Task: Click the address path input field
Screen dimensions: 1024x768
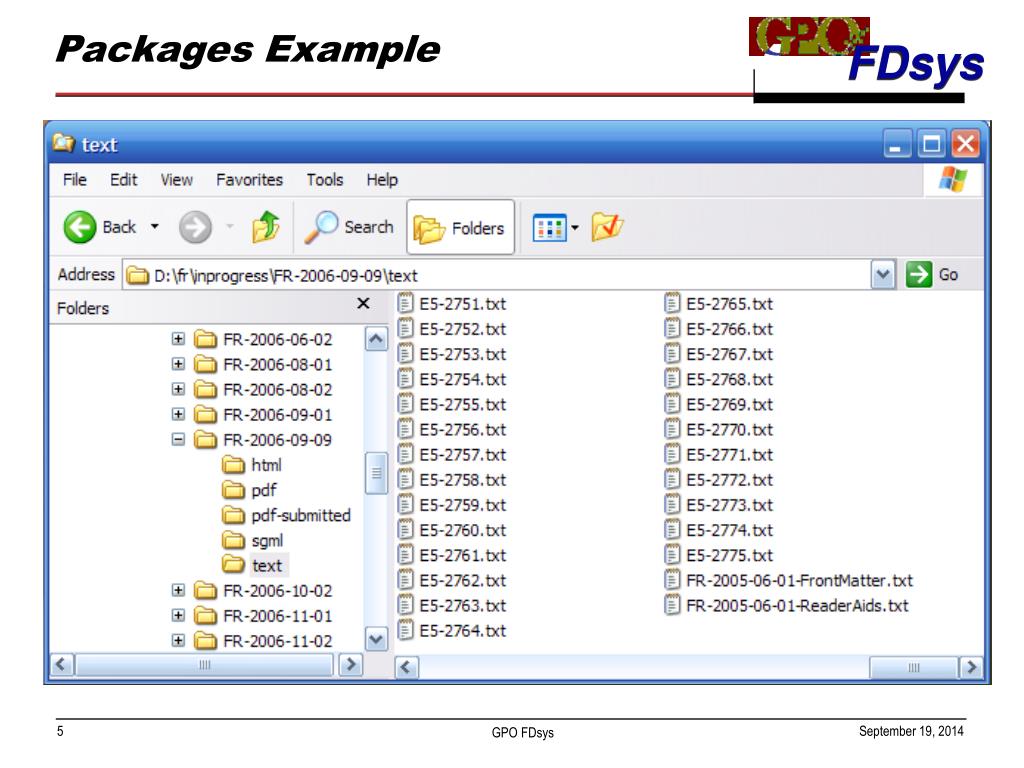Action: [496, 275]
